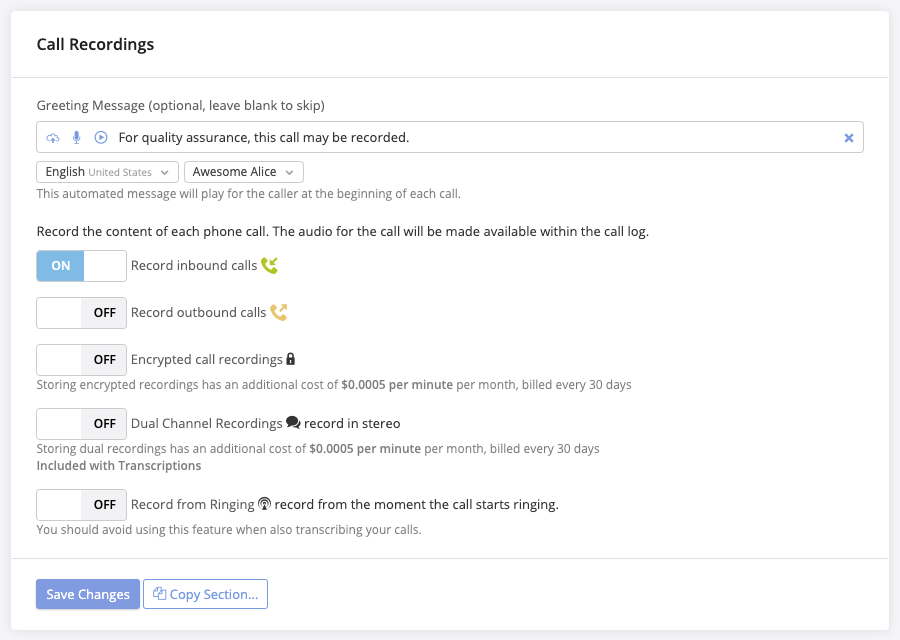Click the green inbound call phone icon
The image size is (900, 640).
click(269, 265)
